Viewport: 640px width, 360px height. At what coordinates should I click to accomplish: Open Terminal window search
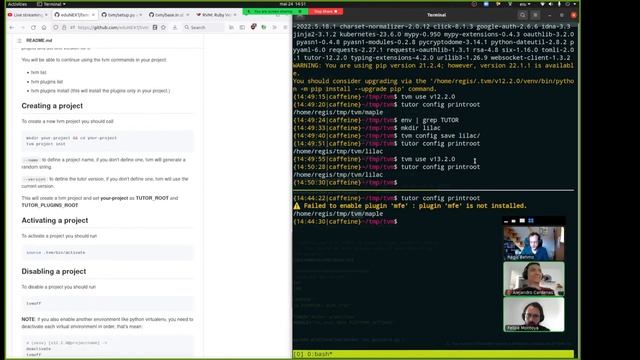[522, 15]
